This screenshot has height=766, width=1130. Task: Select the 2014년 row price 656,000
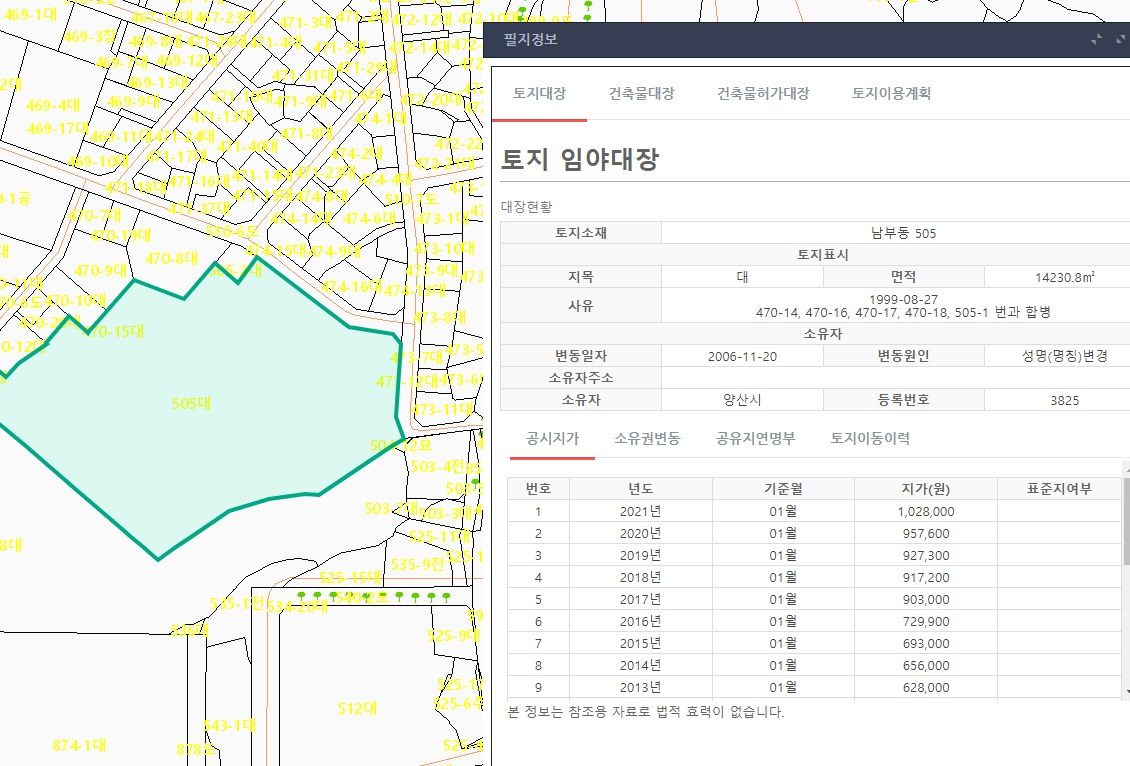(925, 666)
